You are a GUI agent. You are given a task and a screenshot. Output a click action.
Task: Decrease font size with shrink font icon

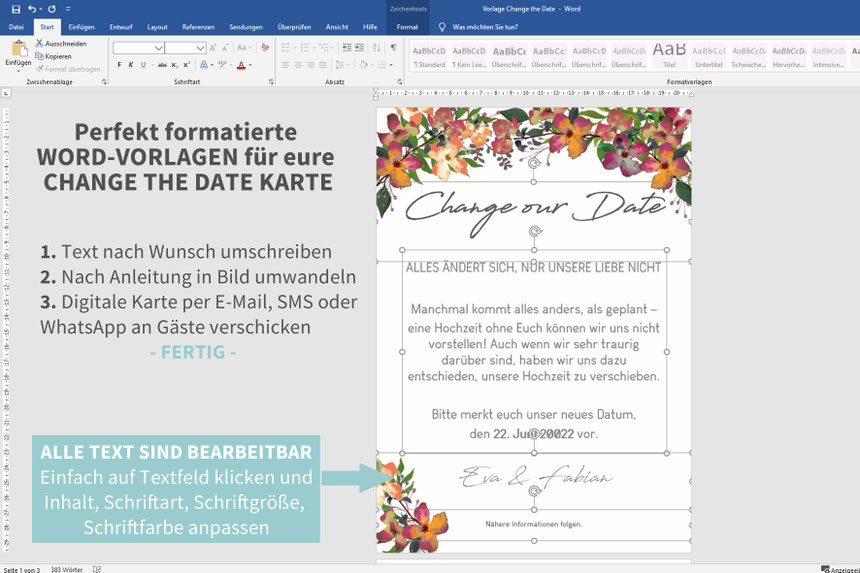[225, 48]
